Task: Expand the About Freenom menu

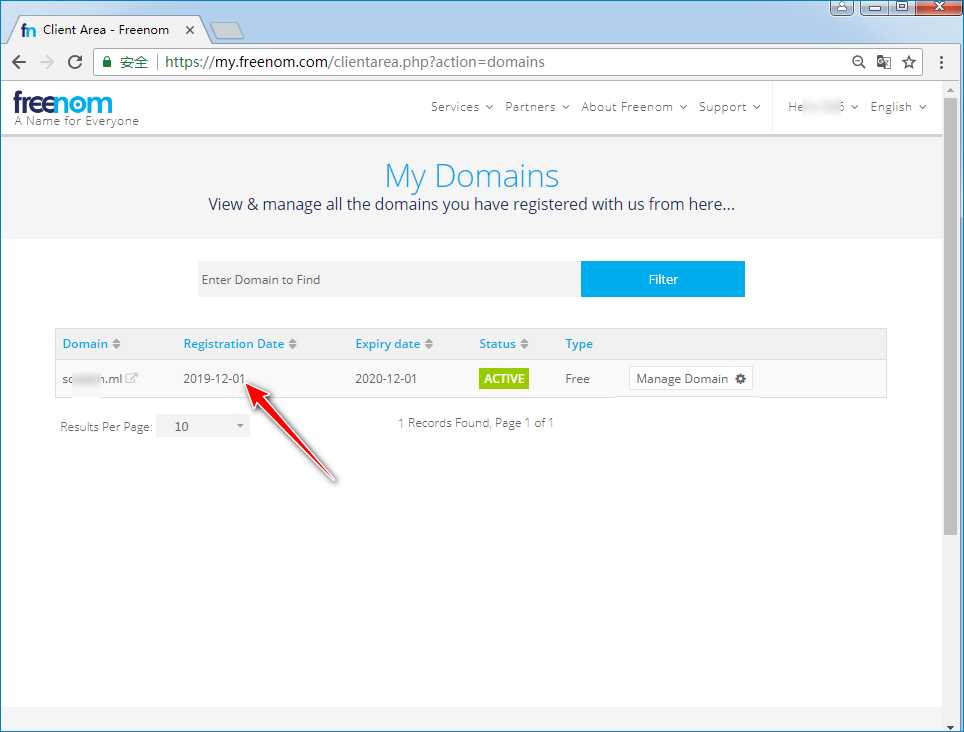Action: click(x=634, y=107)
